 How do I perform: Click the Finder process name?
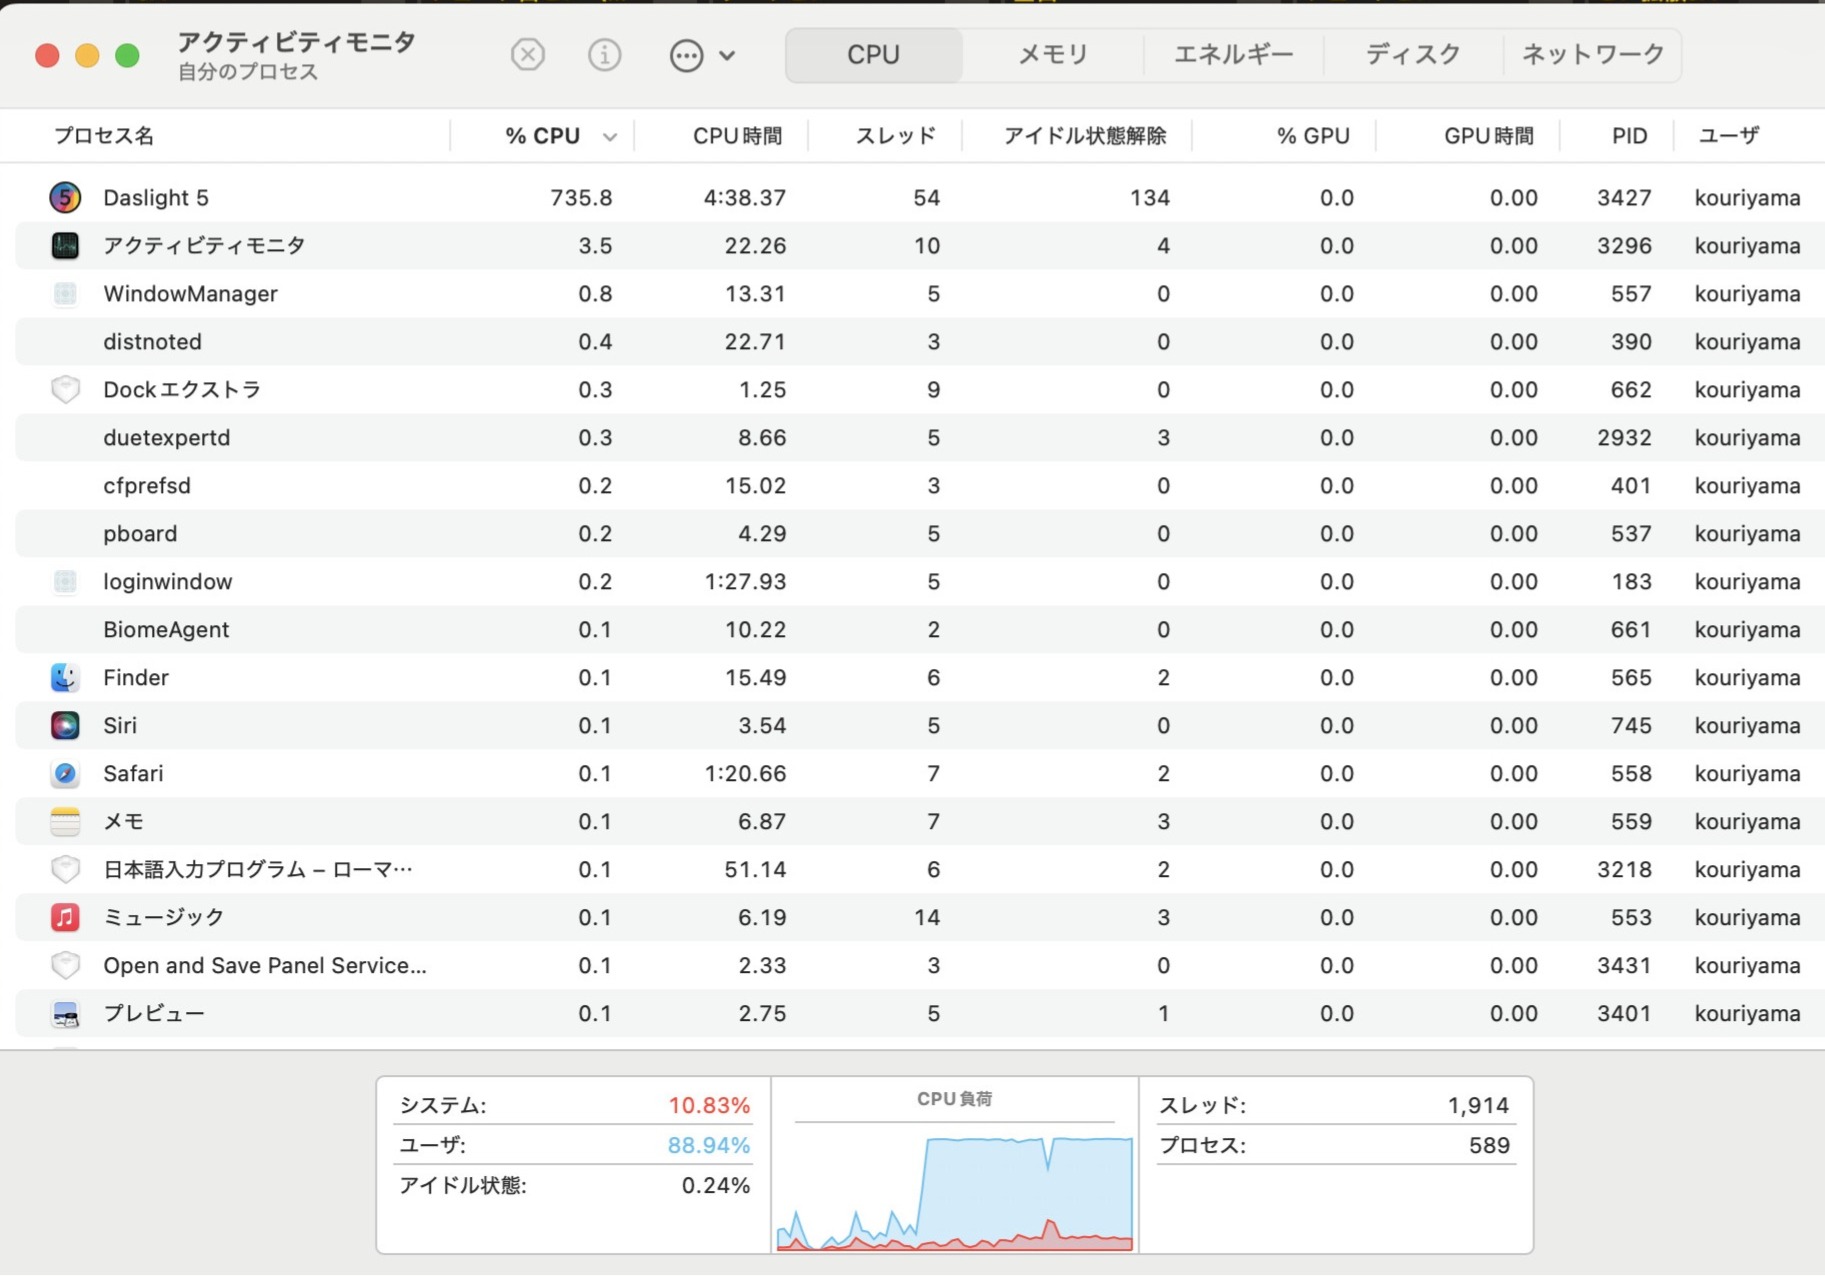coord(136,677)
